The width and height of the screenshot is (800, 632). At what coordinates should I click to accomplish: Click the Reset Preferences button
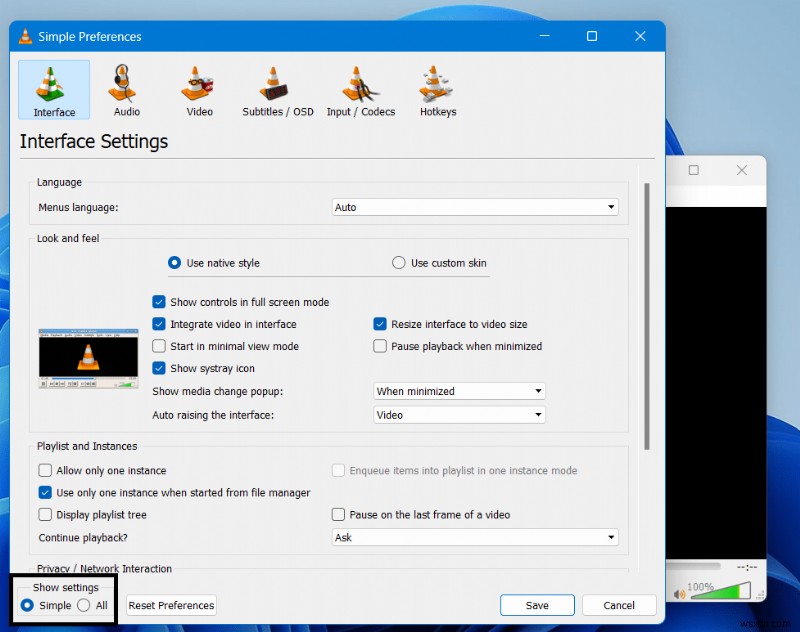pyautogui.click(x=170, y=605)
